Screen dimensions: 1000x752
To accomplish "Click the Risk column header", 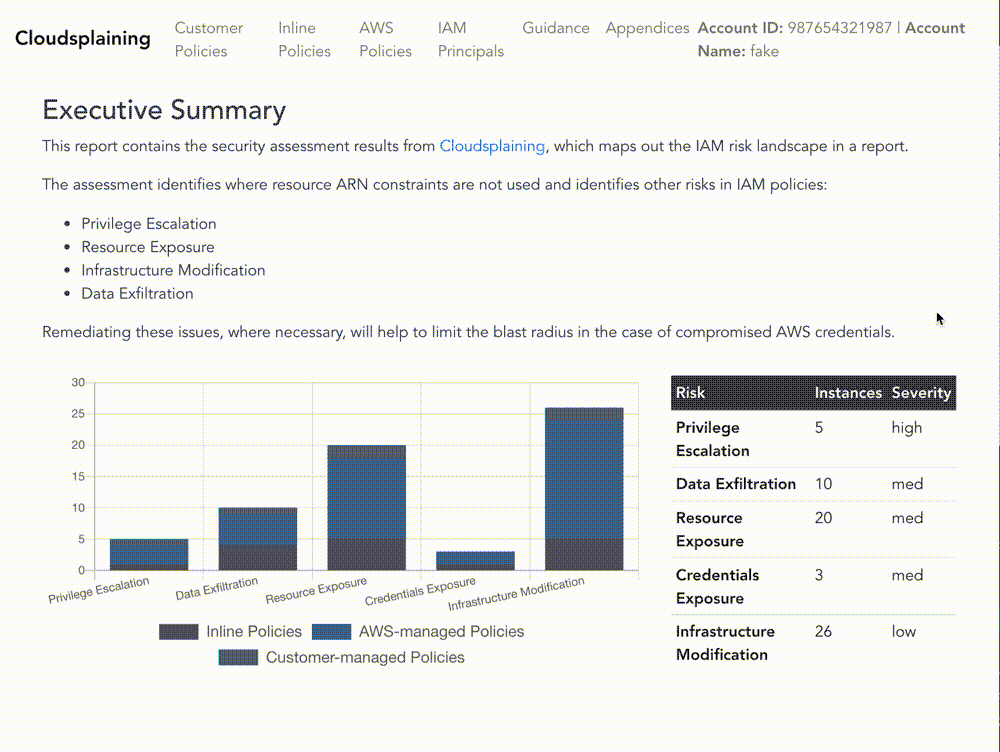I will [690, 393].
